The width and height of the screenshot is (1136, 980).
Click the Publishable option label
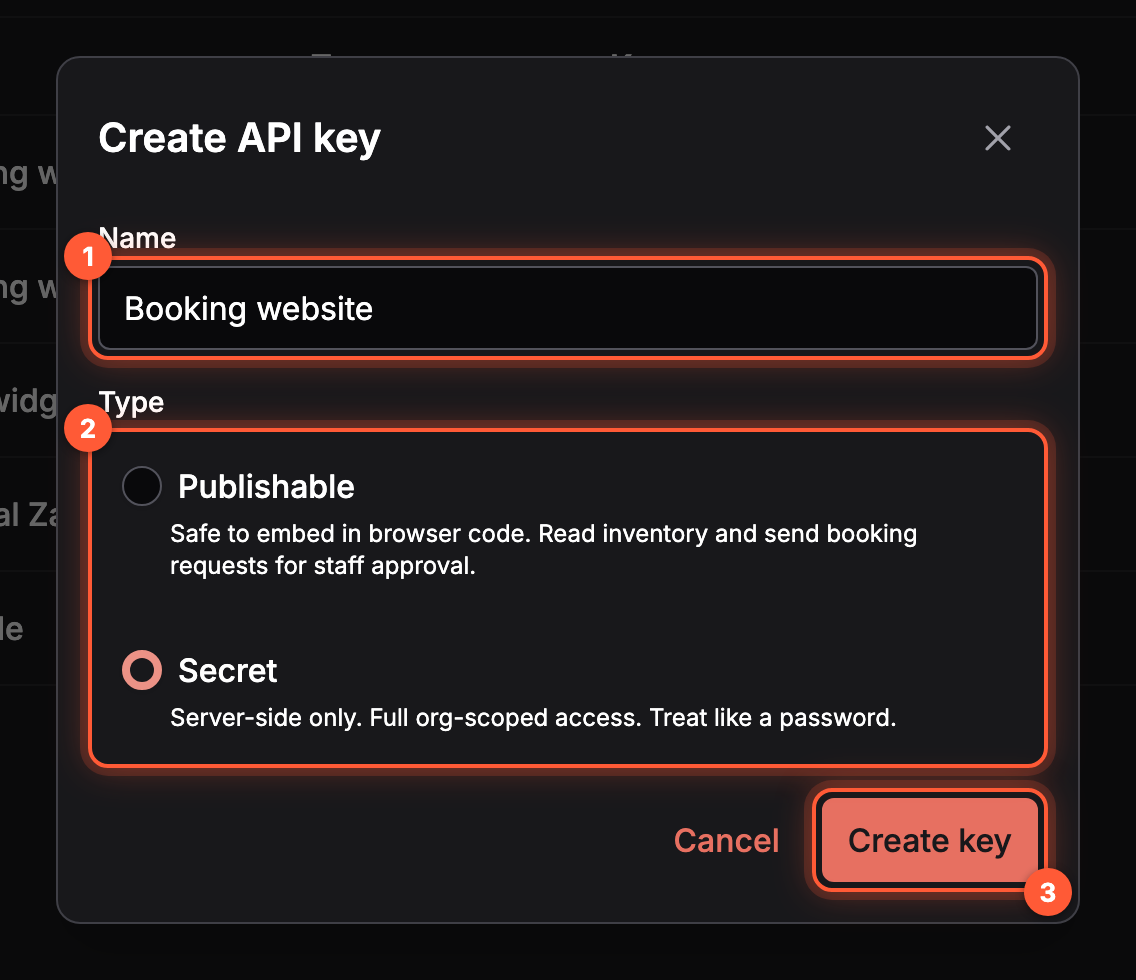pos(266,487)
